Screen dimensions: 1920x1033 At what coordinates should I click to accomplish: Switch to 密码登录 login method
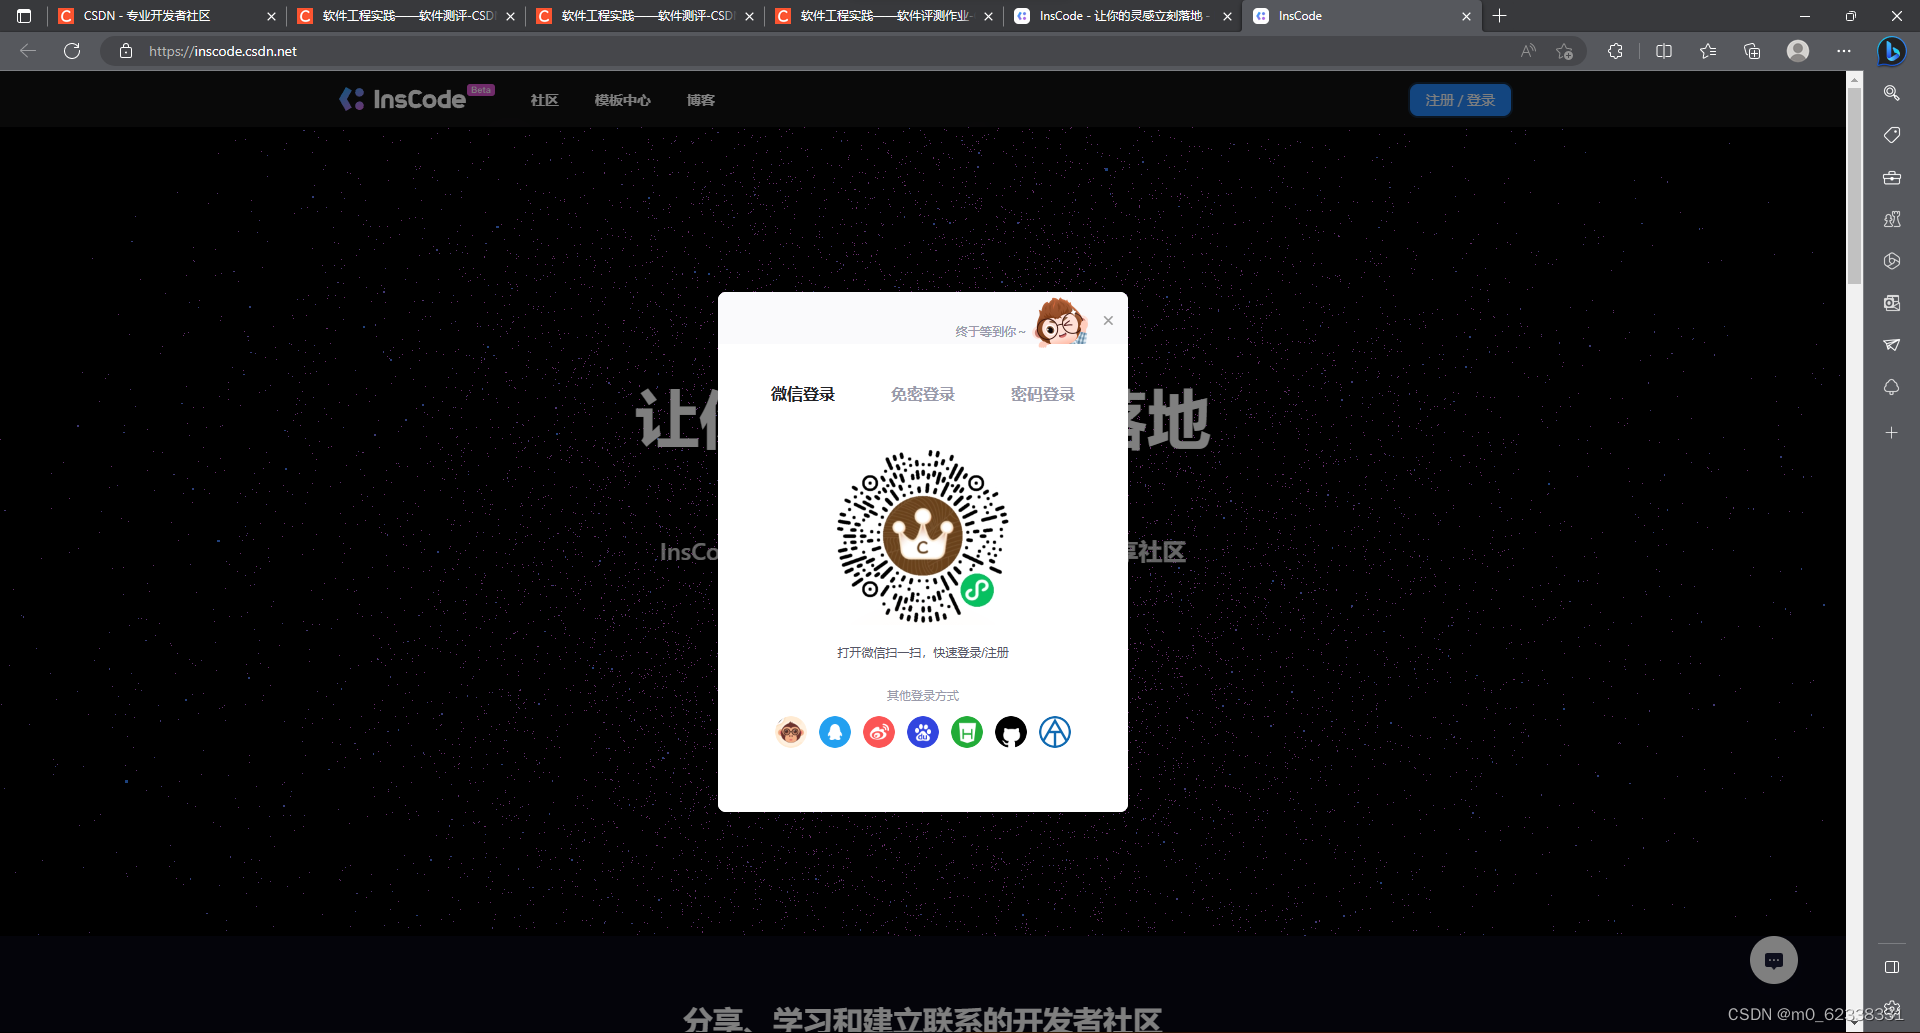click(1043, 394)
